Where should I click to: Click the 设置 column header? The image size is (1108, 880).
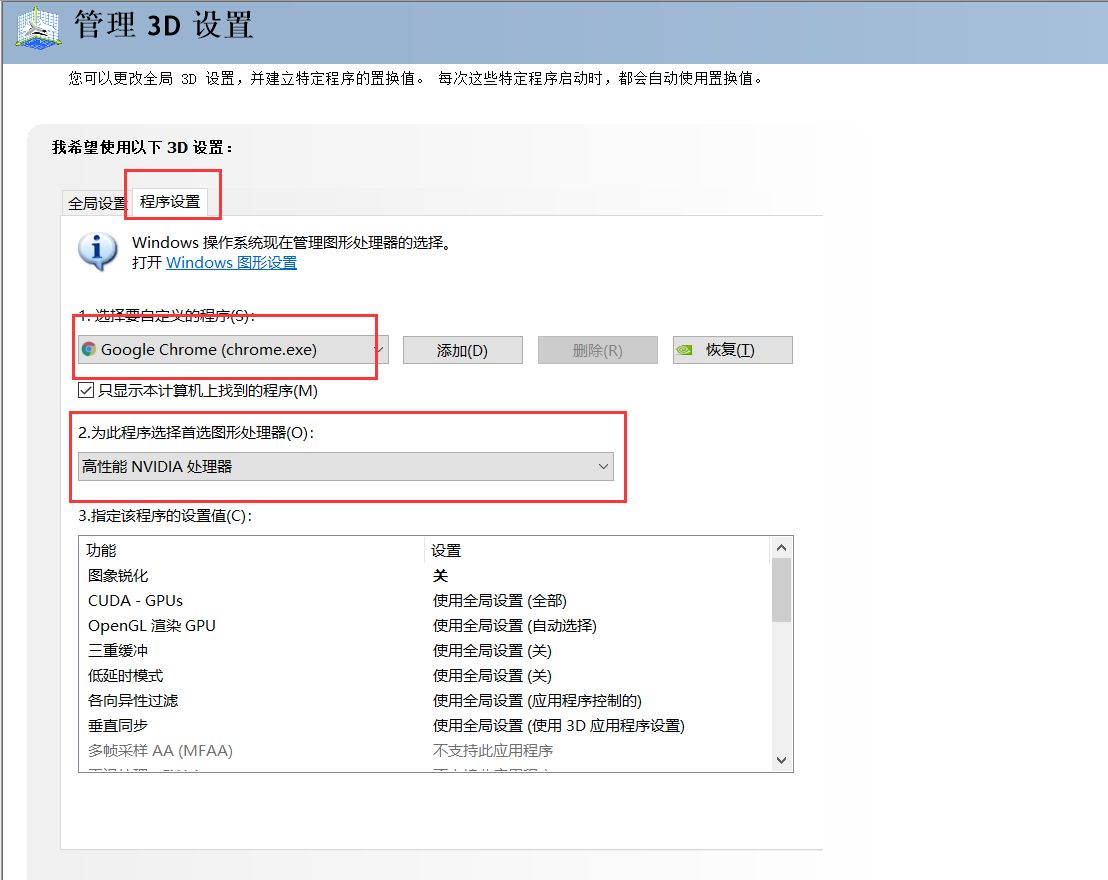coord(596,550)
